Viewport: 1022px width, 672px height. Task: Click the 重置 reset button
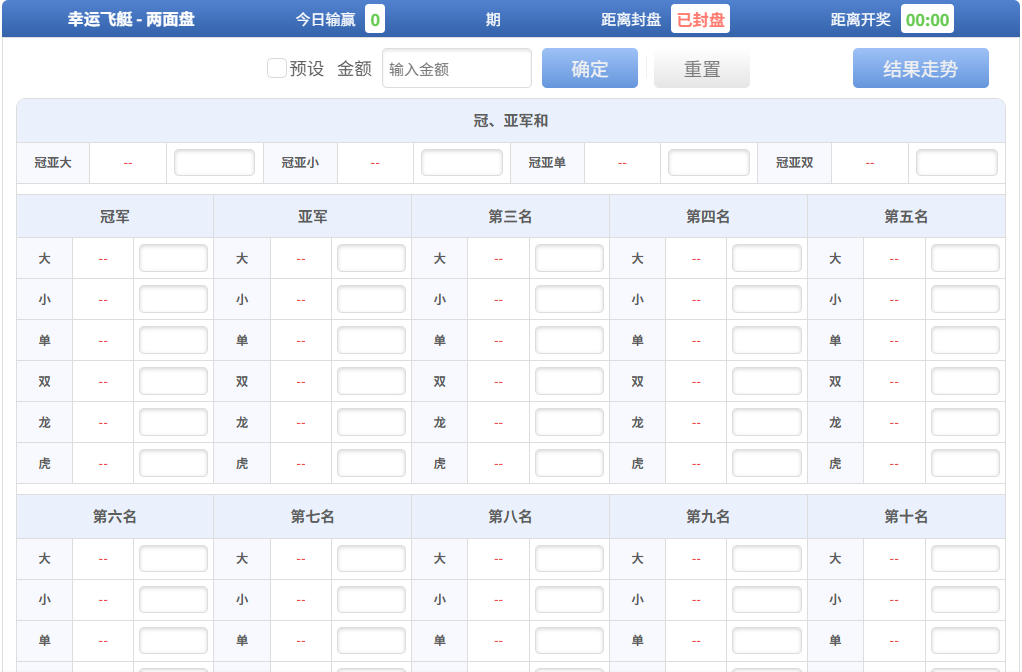[x=701, y=68]
